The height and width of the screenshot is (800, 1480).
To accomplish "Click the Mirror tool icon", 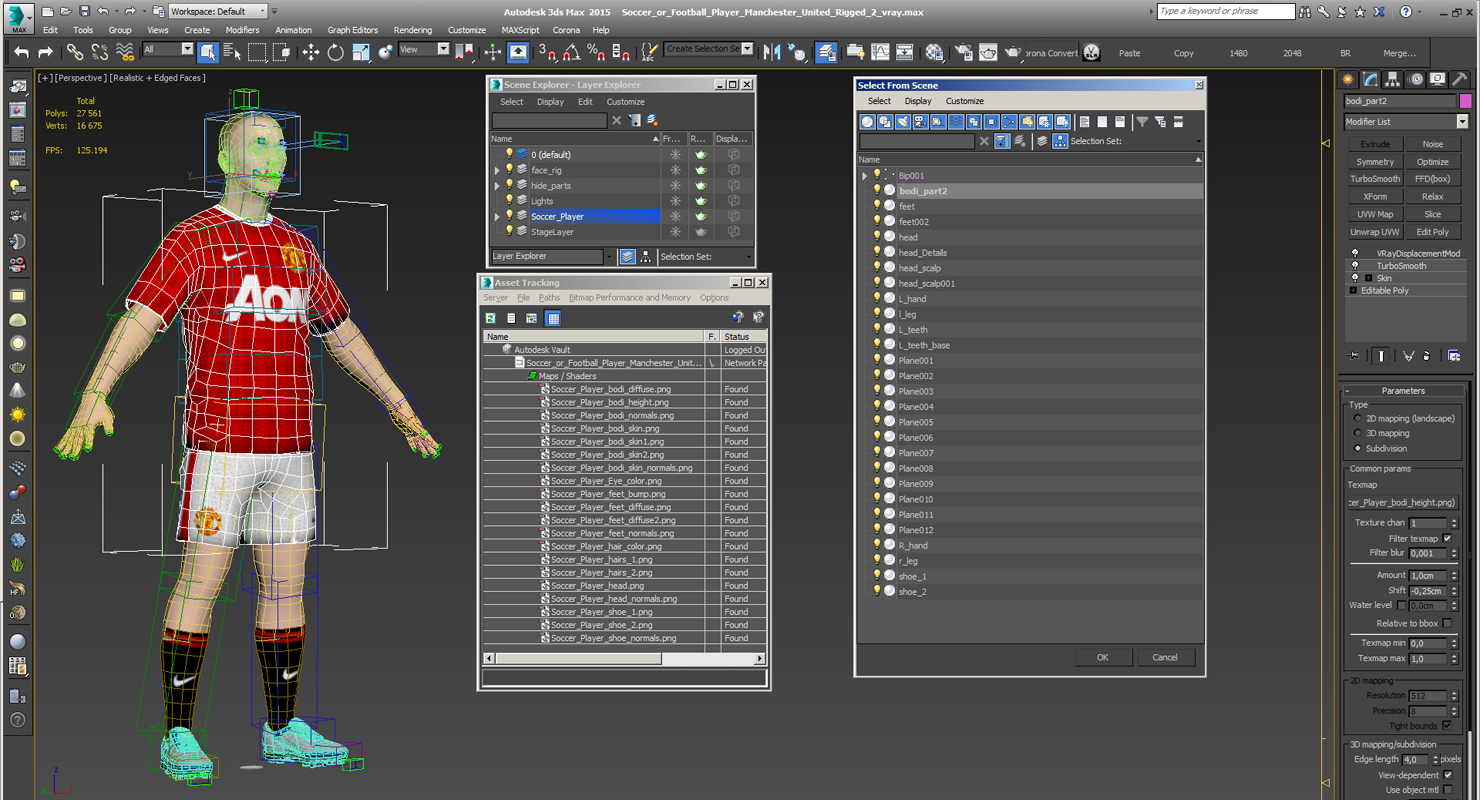I will tap(772, 52).
